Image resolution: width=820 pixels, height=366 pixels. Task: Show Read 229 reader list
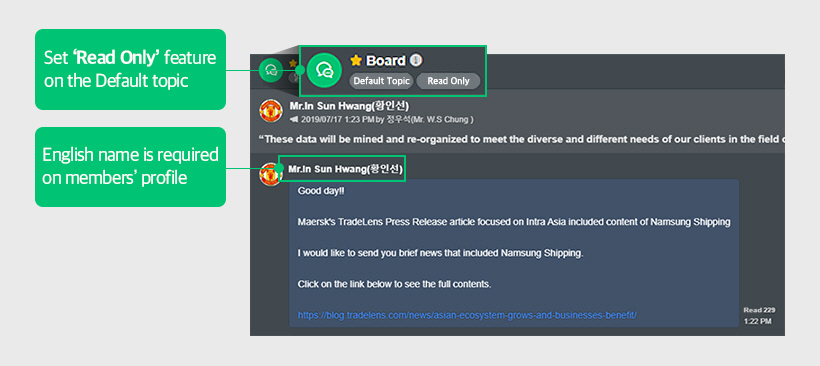click(x=759, y=310)
